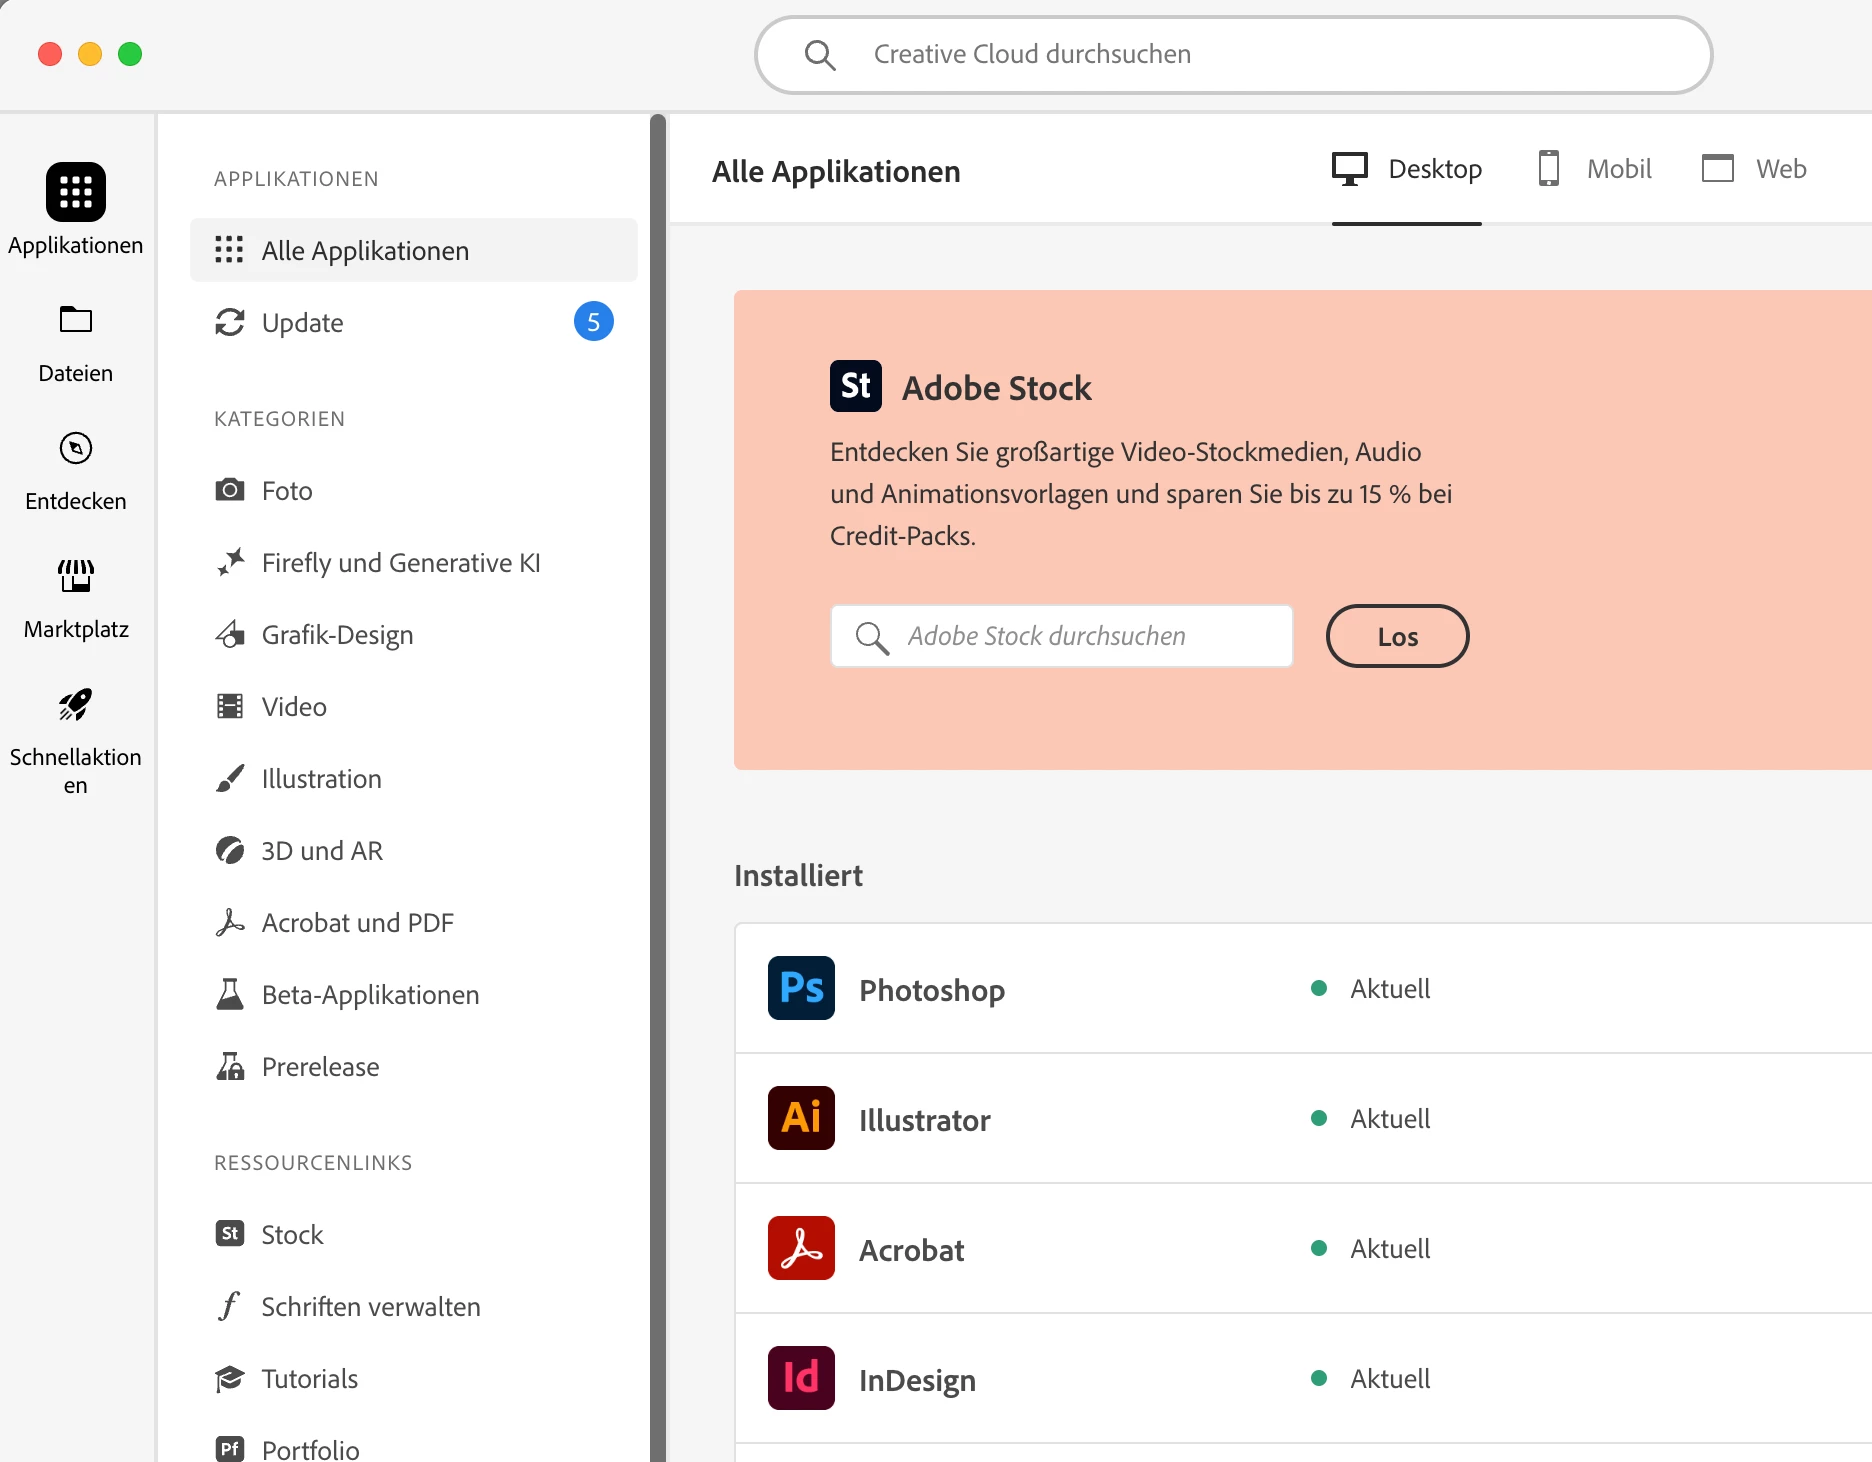The image size is (1872, 1462).
Task: Click the sparkle icon beside Firefly und Generative KI
Action: point(230,562)
